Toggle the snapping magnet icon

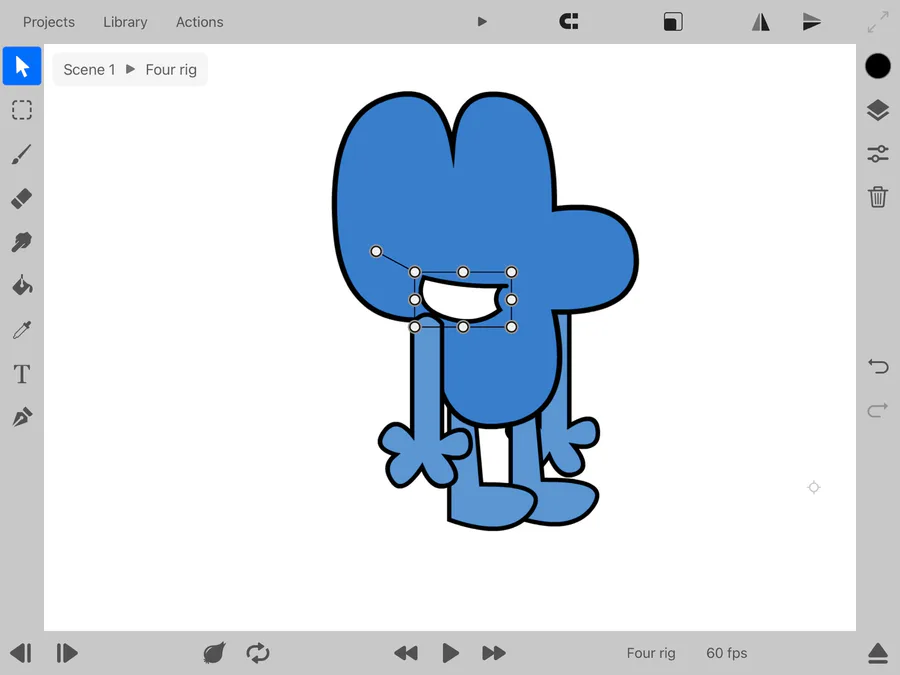pyautogui.click(x=569, y=22)
